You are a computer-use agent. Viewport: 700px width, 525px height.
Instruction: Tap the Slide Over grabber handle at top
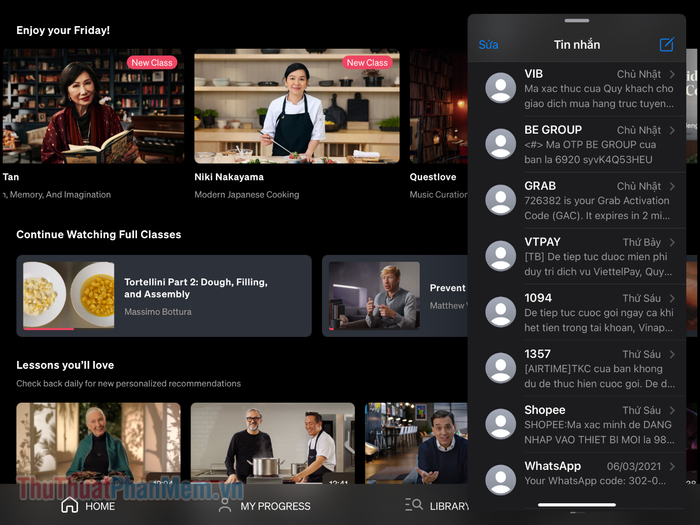coord(577,21)
